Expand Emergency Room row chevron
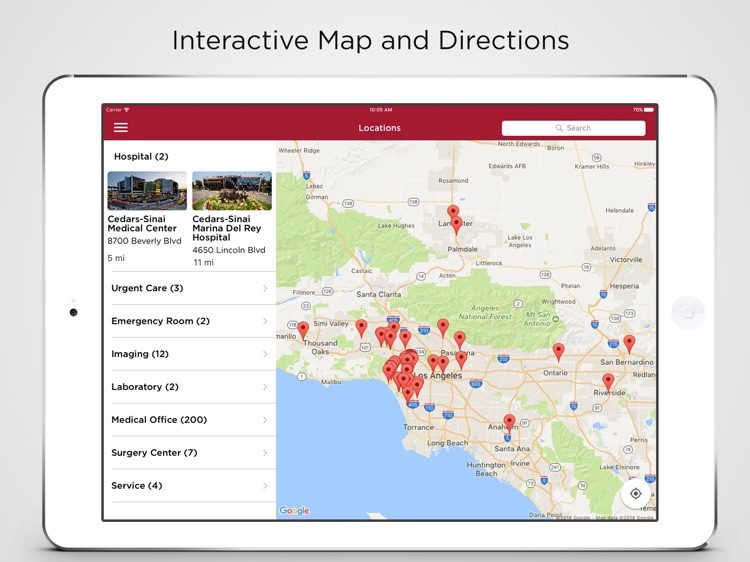The image size is (750, 562). click(x=265, y=321)
